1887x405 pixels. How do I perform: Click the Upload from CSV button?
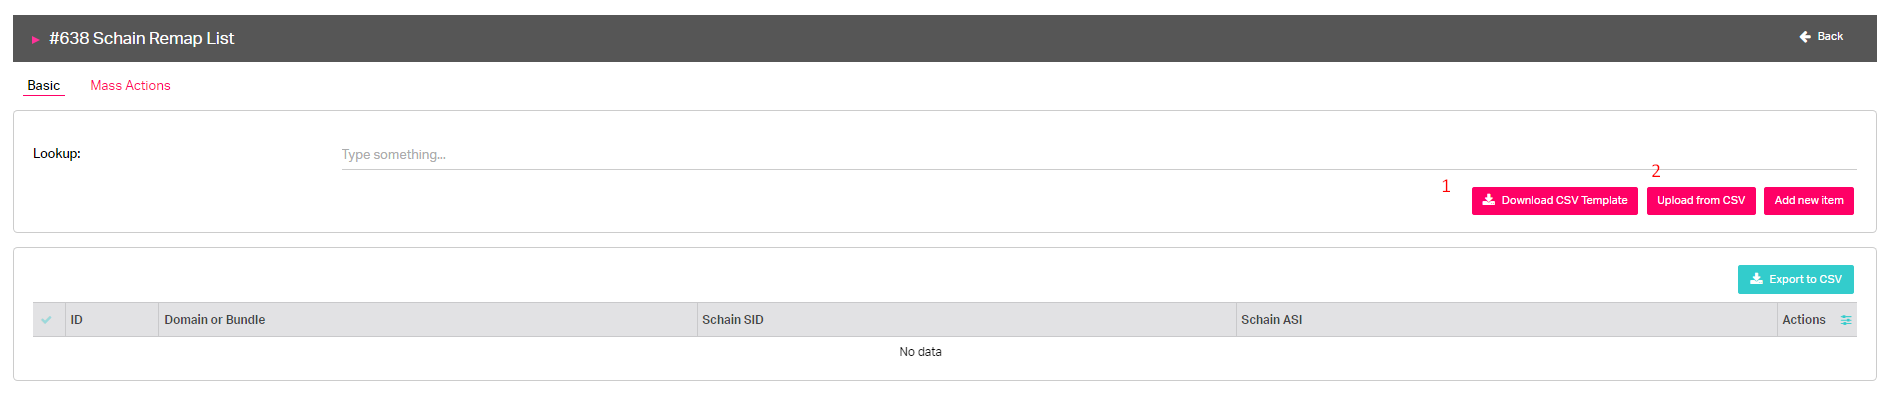click(x=1701, y=201)
